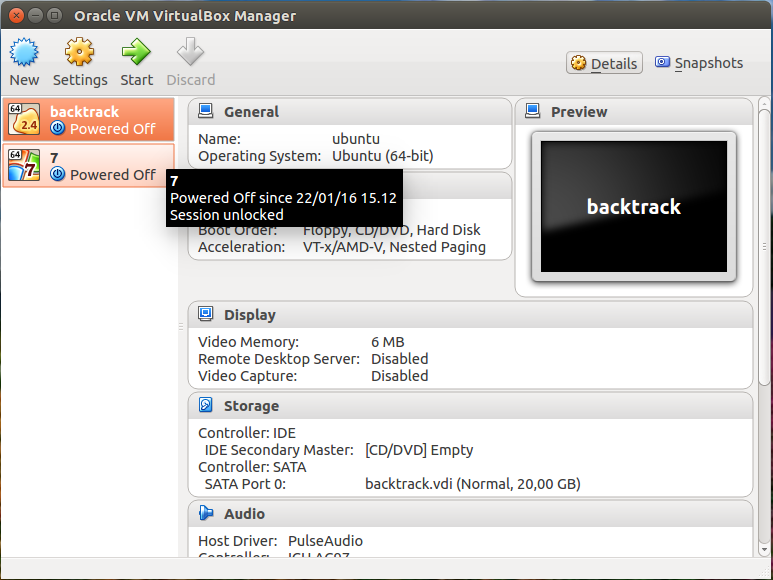The width and height of the screenshot is (773, 580).
Task: Click the backtrack power state icon
Action: click(58, 128)
